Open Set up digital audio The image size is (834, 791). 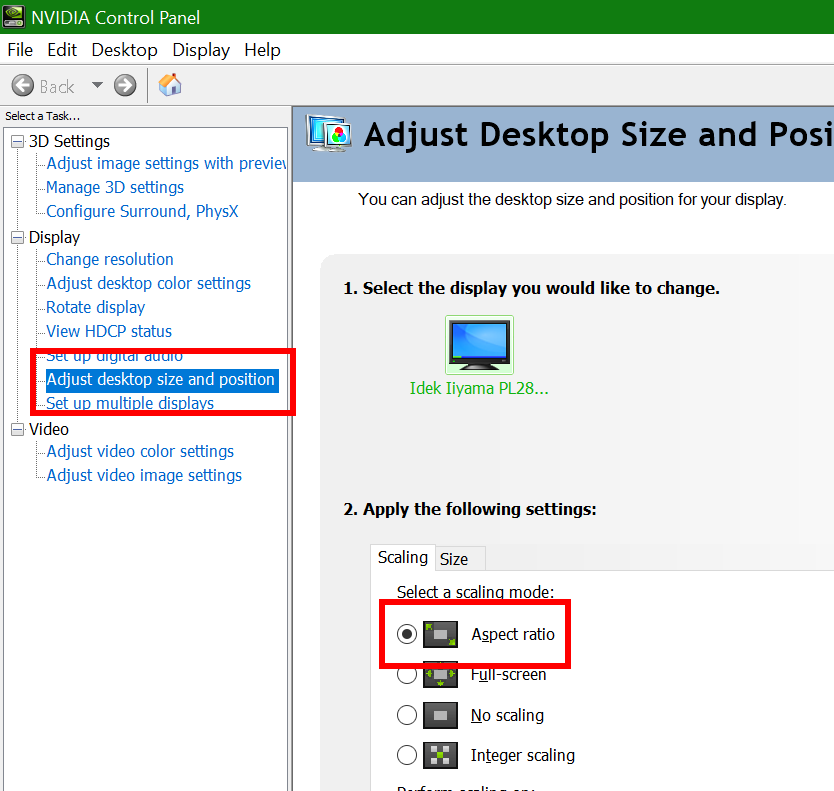coord(114,355)
